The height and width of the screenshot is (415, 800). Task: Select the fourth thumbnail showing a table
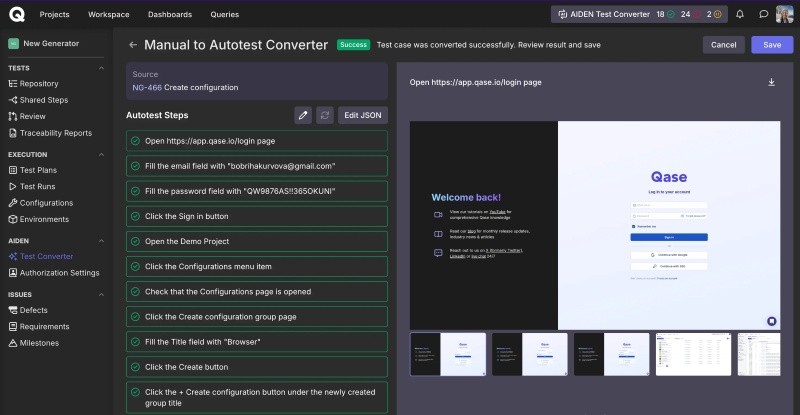point(693,354)
